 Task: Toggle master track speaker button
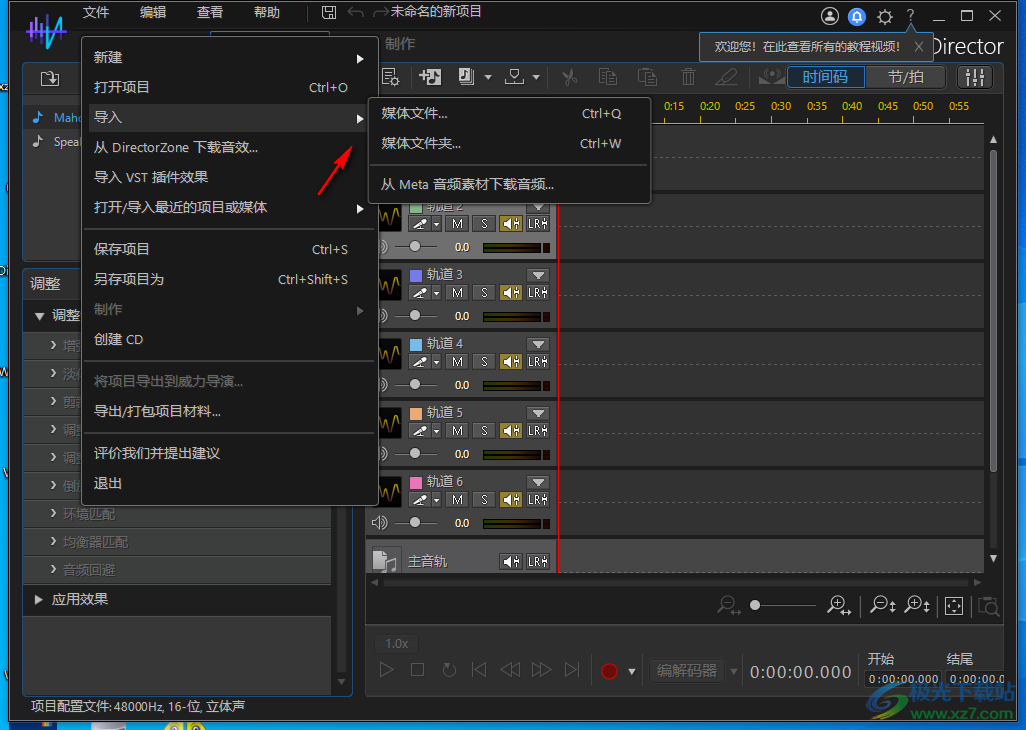tap(511, 561)
